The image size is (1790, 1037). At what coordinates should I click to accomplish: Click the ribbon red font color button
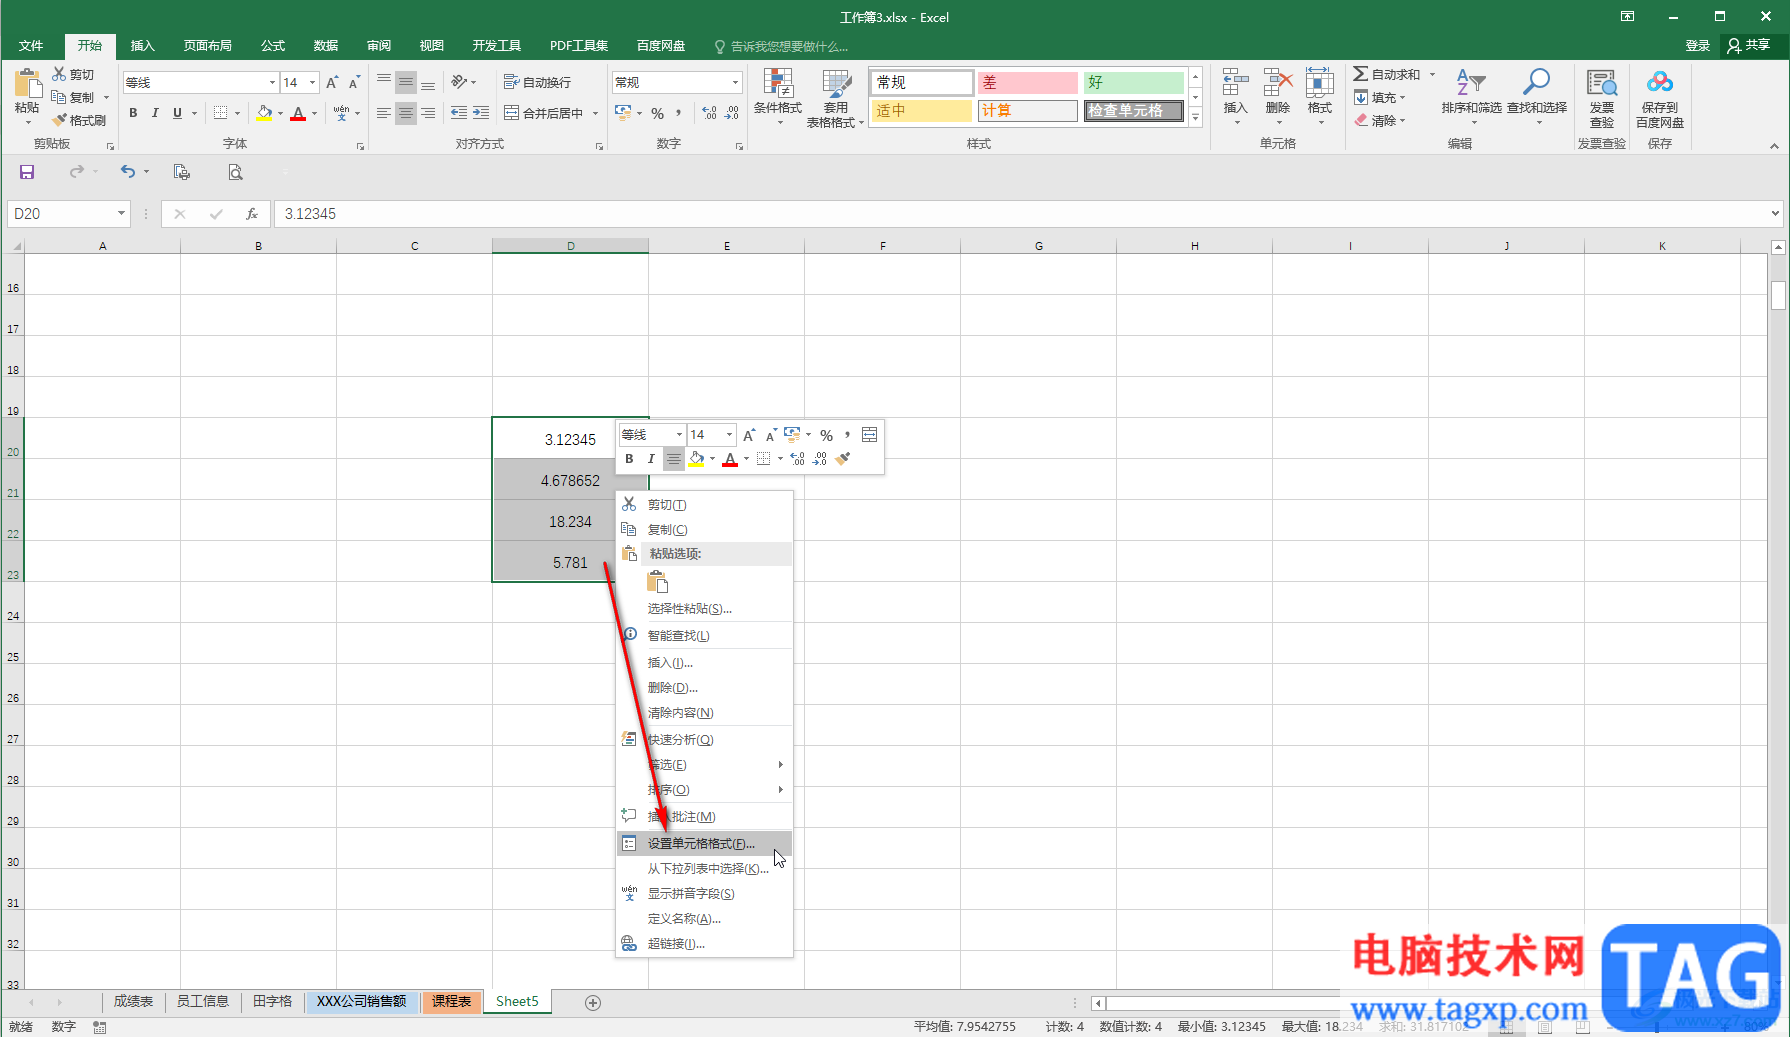point(298,113)
